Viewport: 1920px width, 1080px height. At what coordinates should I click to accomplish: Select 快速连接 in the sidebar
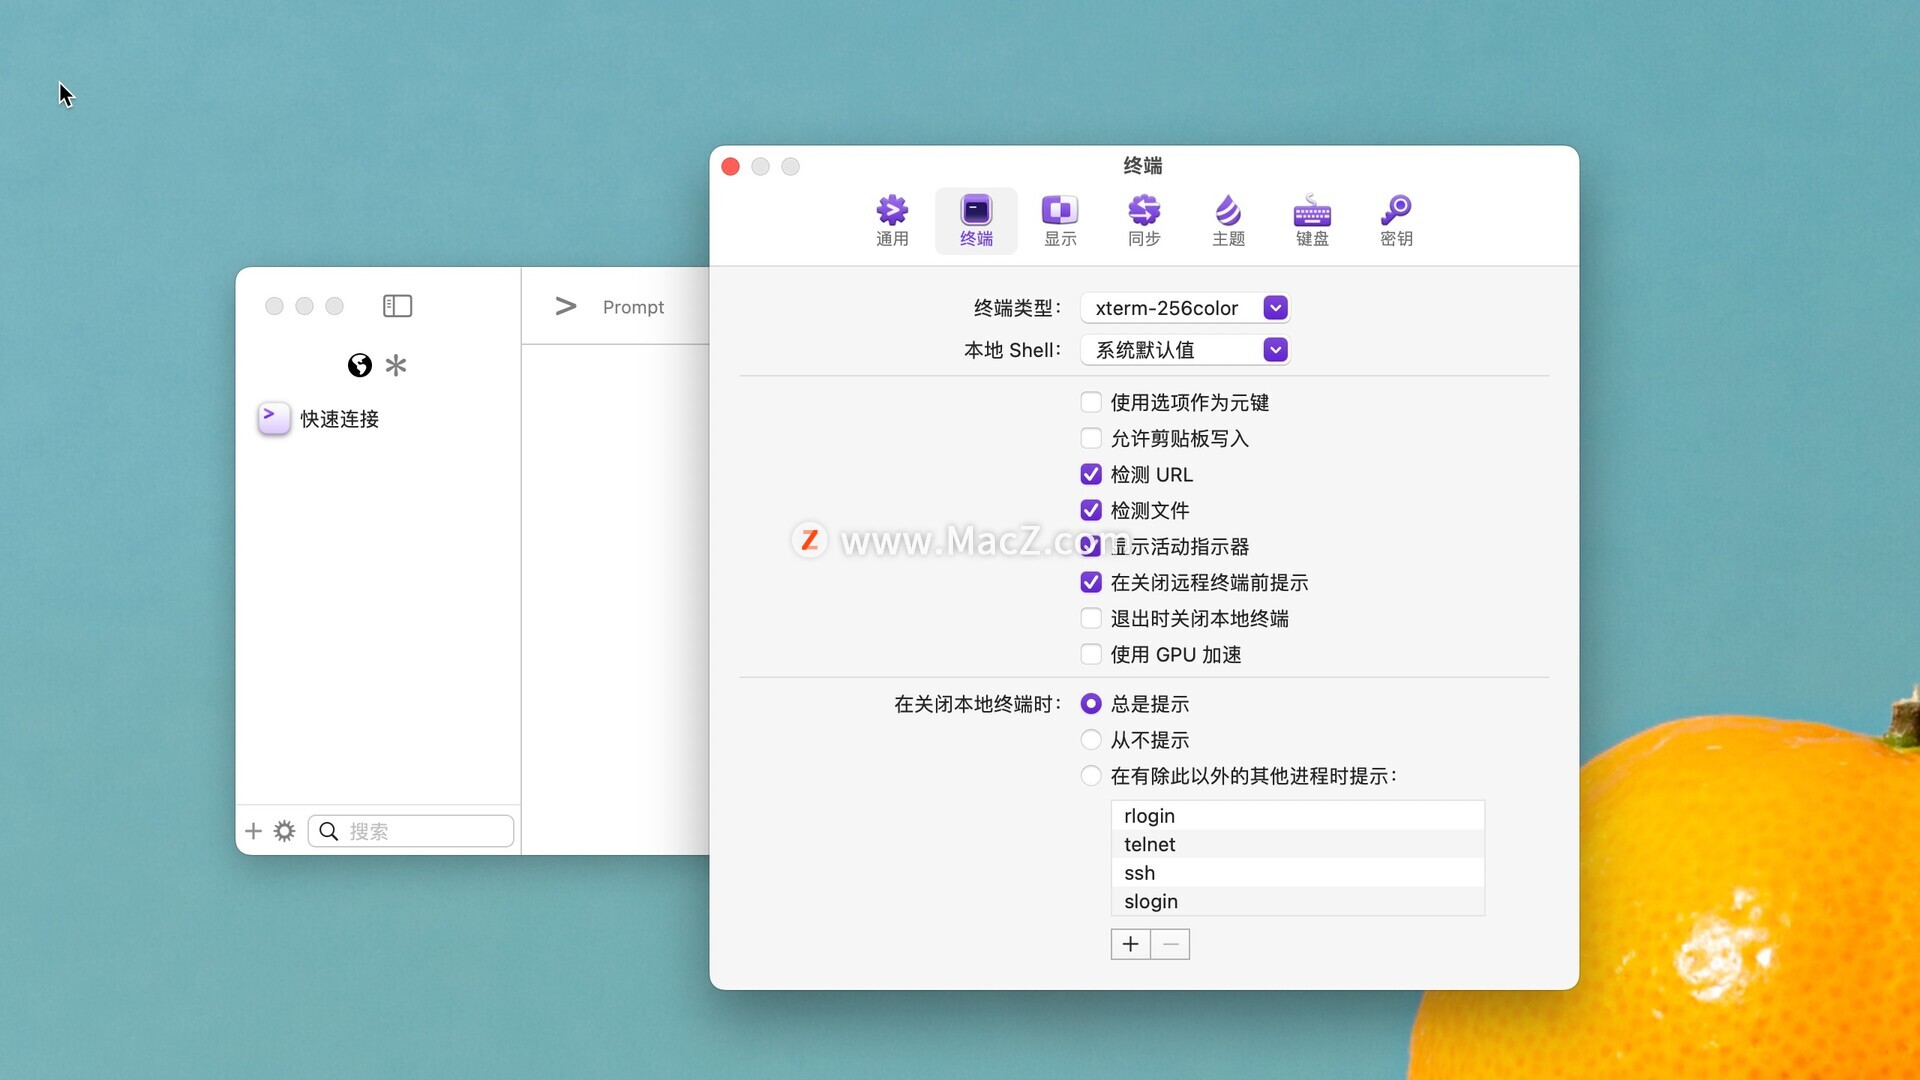pyautogui.click(x=340, y=419)
